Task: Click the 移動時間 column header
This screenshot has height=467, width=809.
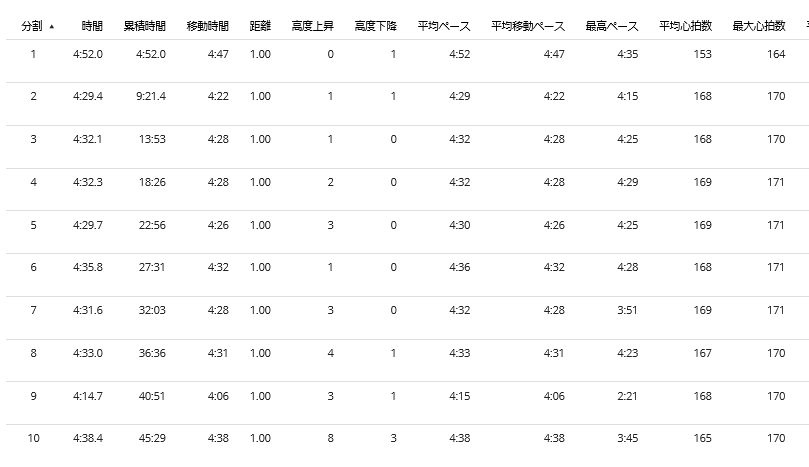Action: (207, 26)
